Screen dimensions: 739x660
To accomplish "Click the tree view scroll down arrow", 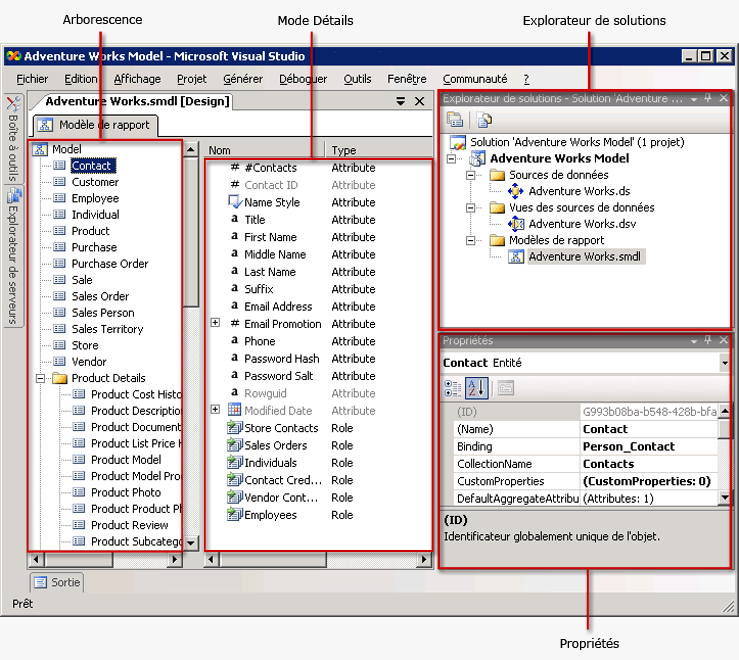I will [190, 543].
